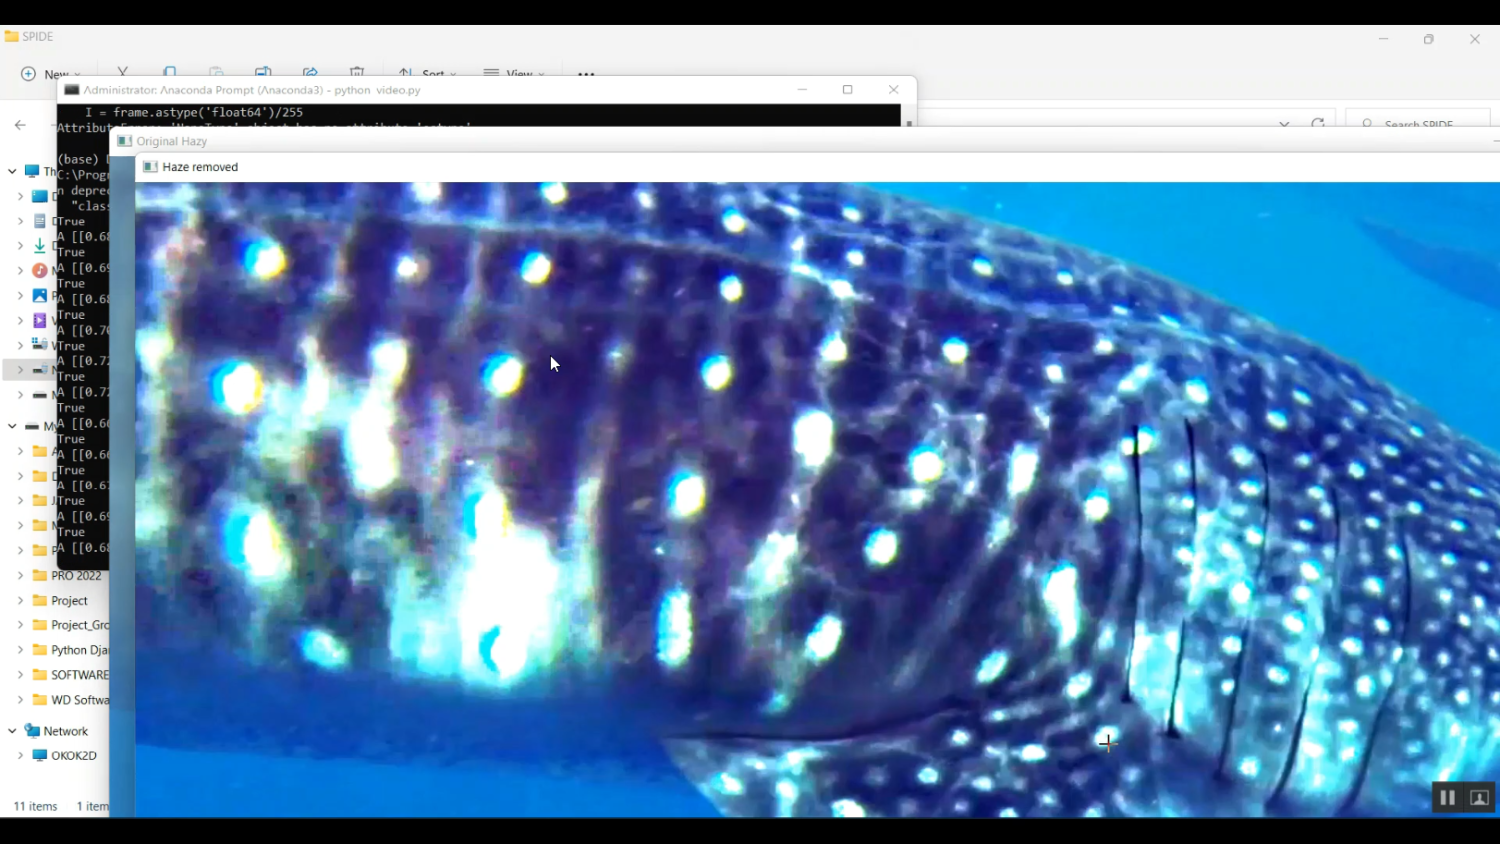Open the See more ellipsis menu in Explorer

[x=586, y=73]
